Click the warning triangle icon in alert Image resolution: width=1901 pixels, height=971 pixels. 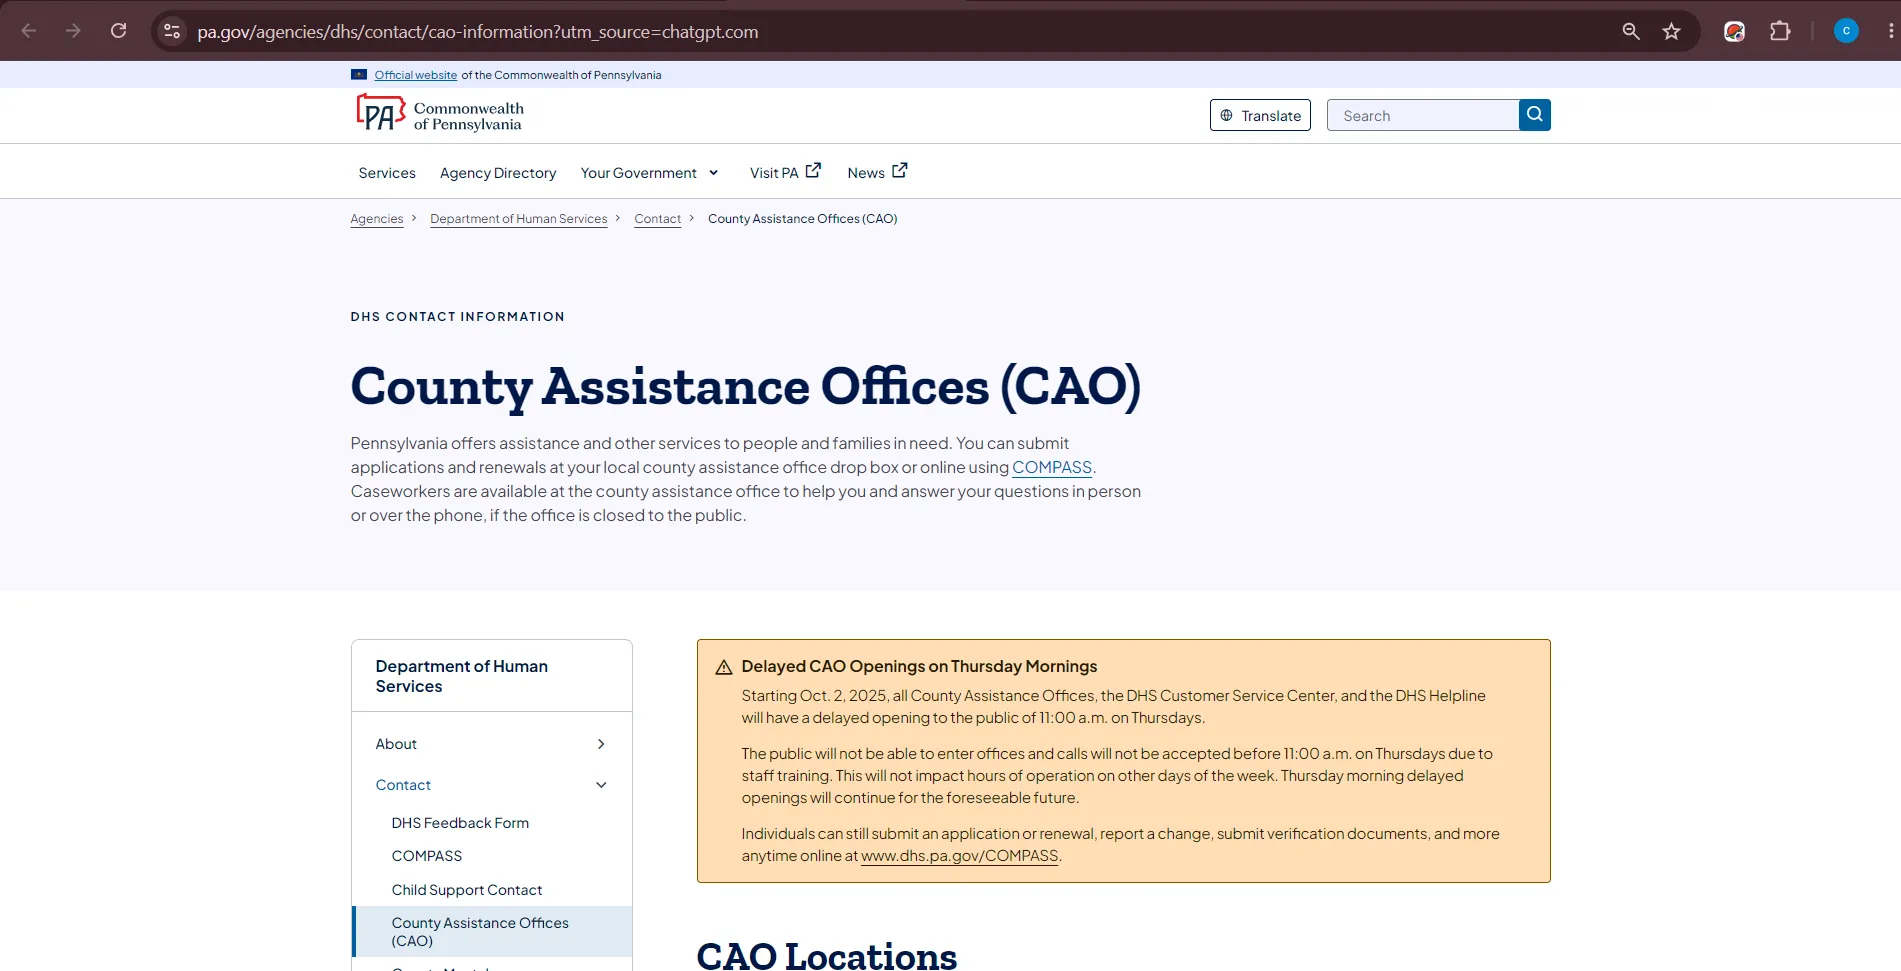724,667
